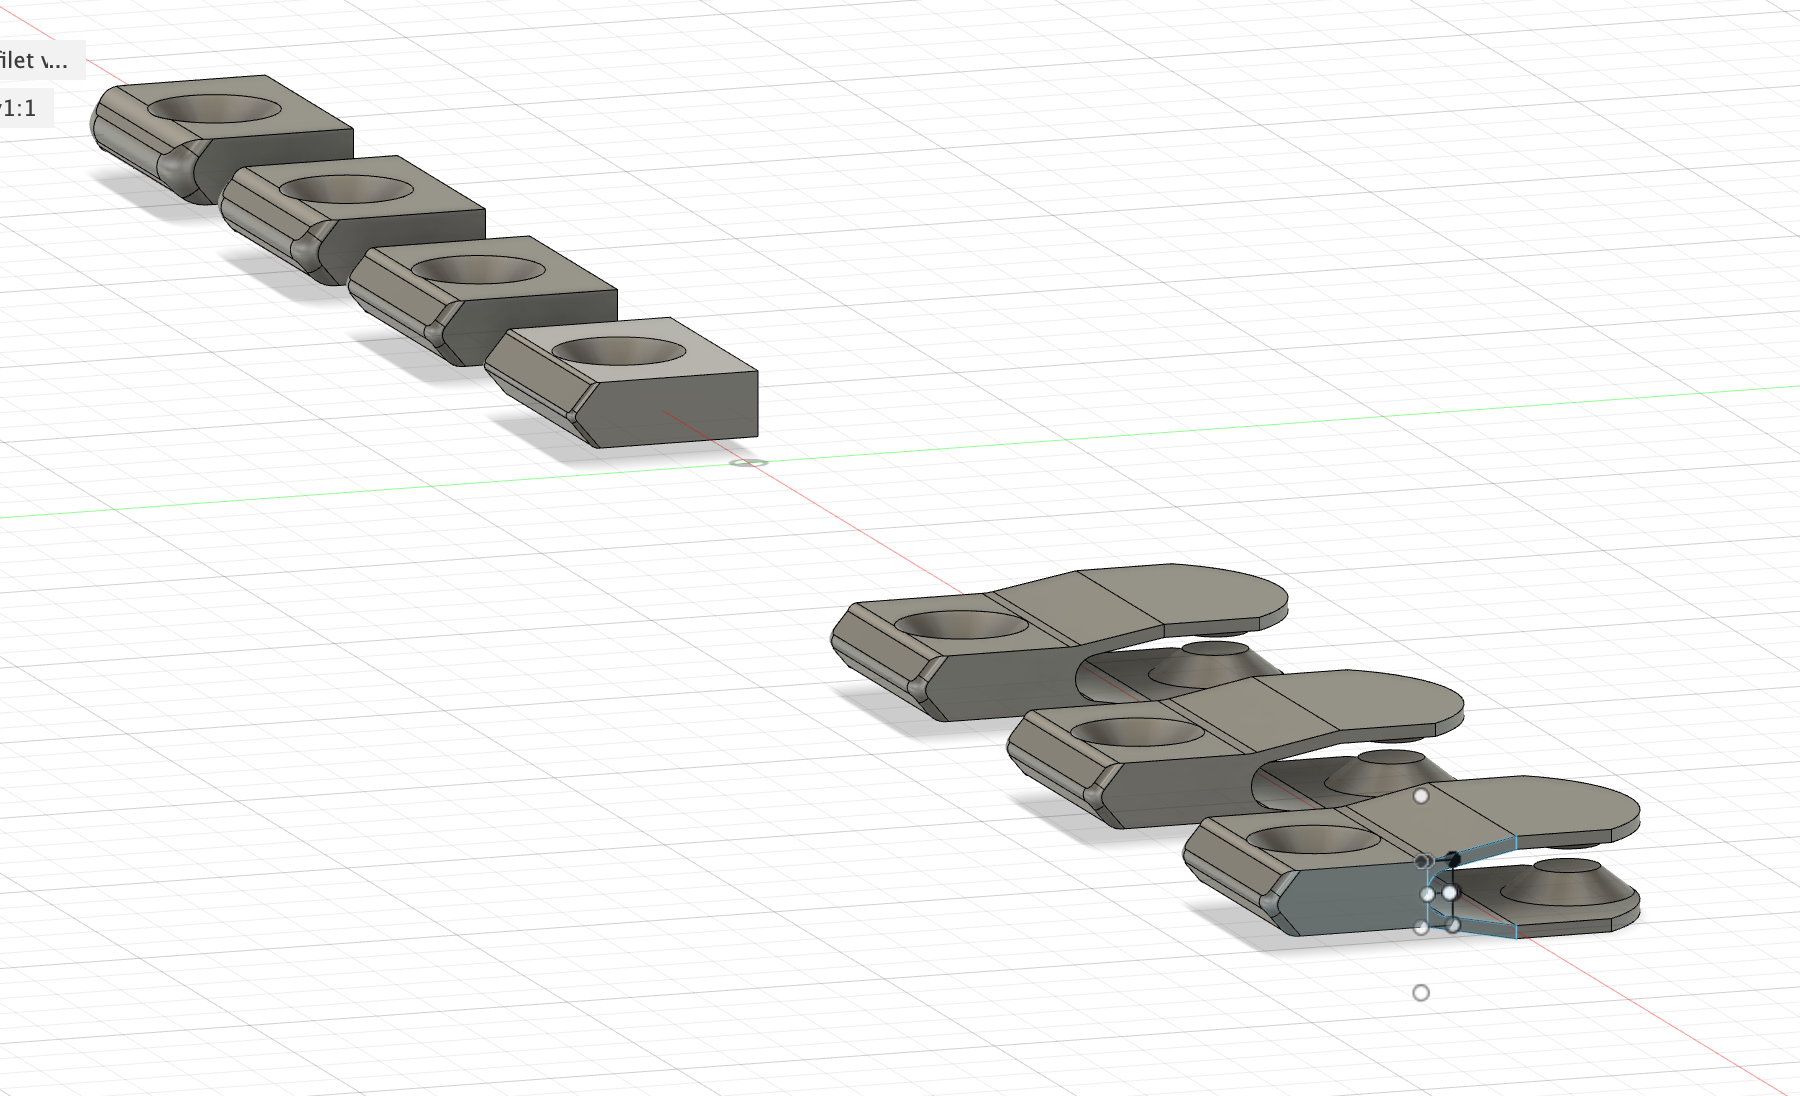Click the black arrow manipulator on the selected clip
The height and width of the screenshot is (1096, 1800).
pyautogui.click(x=1452, y=858)
